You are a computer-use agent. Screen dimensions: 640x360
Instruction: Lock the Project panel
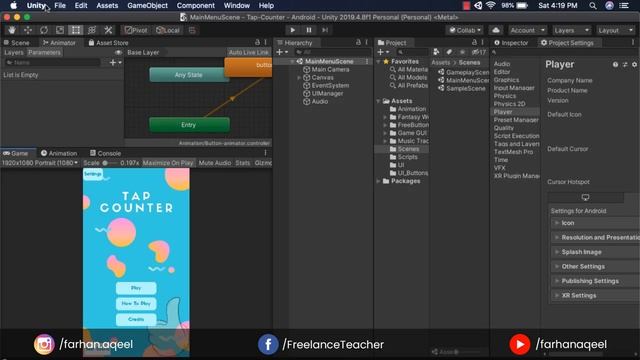474,42
